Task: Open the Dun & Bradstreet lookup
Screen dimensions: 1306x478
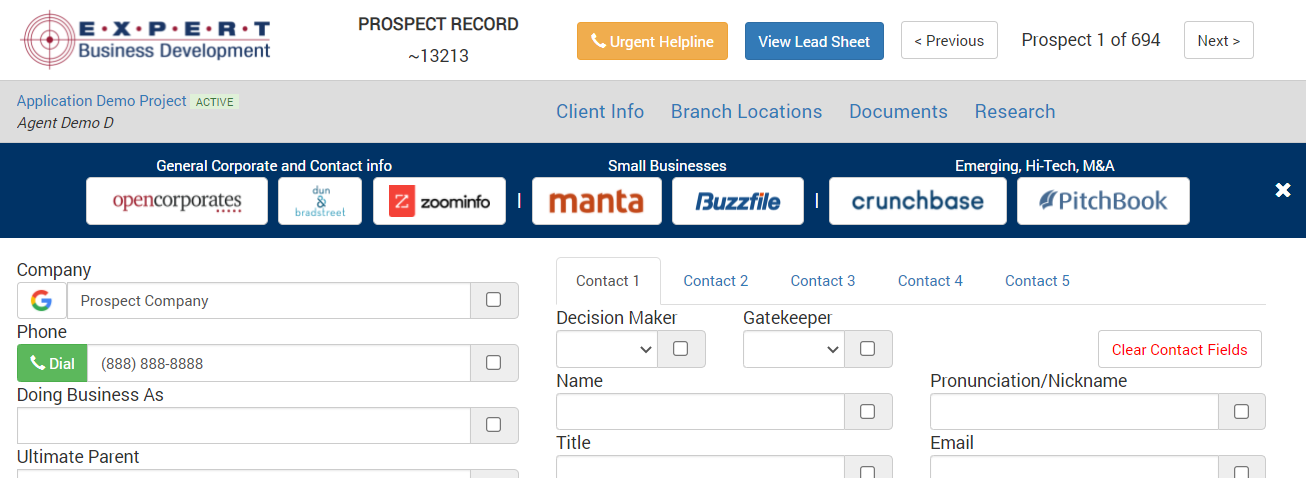Action: 320,201
